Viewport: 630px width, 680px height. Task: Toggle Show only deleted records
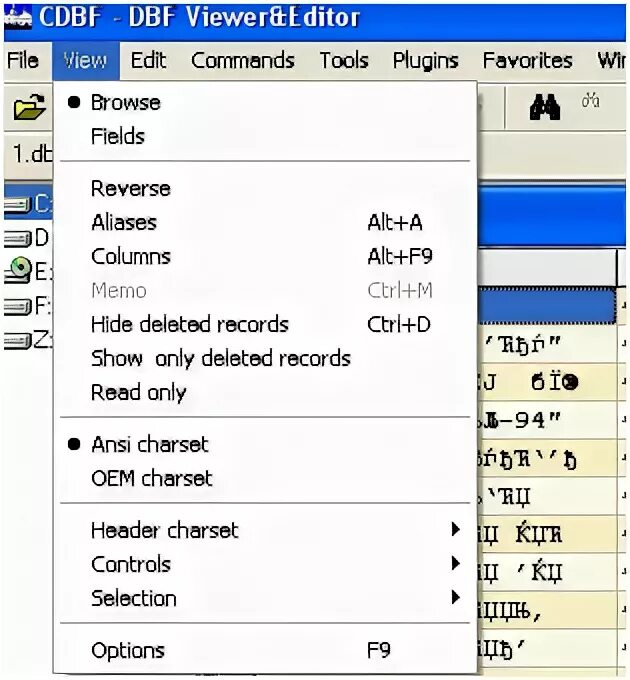(265, 358)
